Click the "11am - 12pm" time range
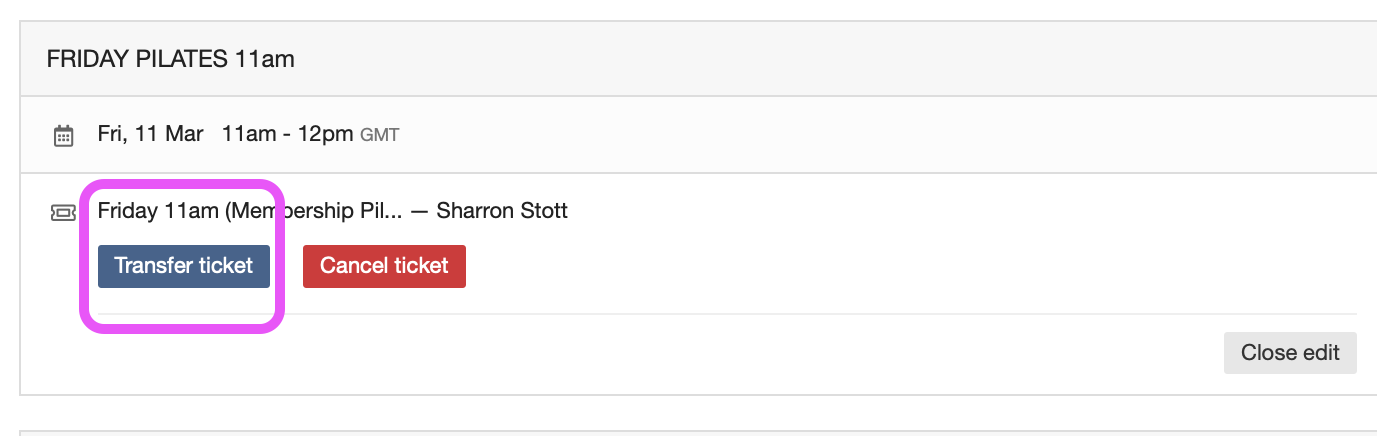 click(288, 134)
